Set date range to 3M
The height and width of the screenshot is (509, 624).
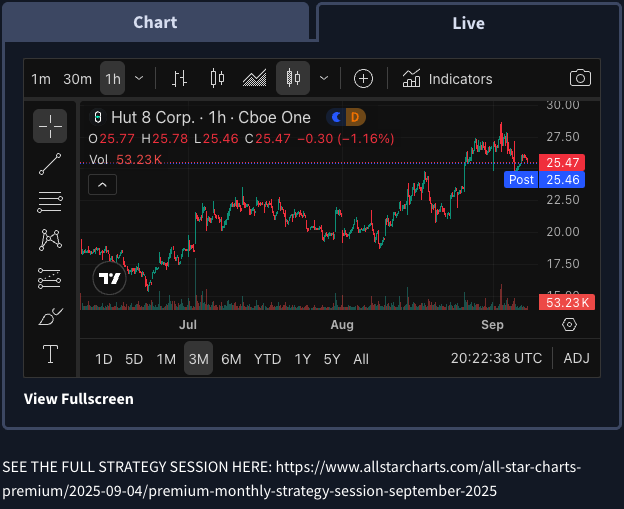[198, 358]
